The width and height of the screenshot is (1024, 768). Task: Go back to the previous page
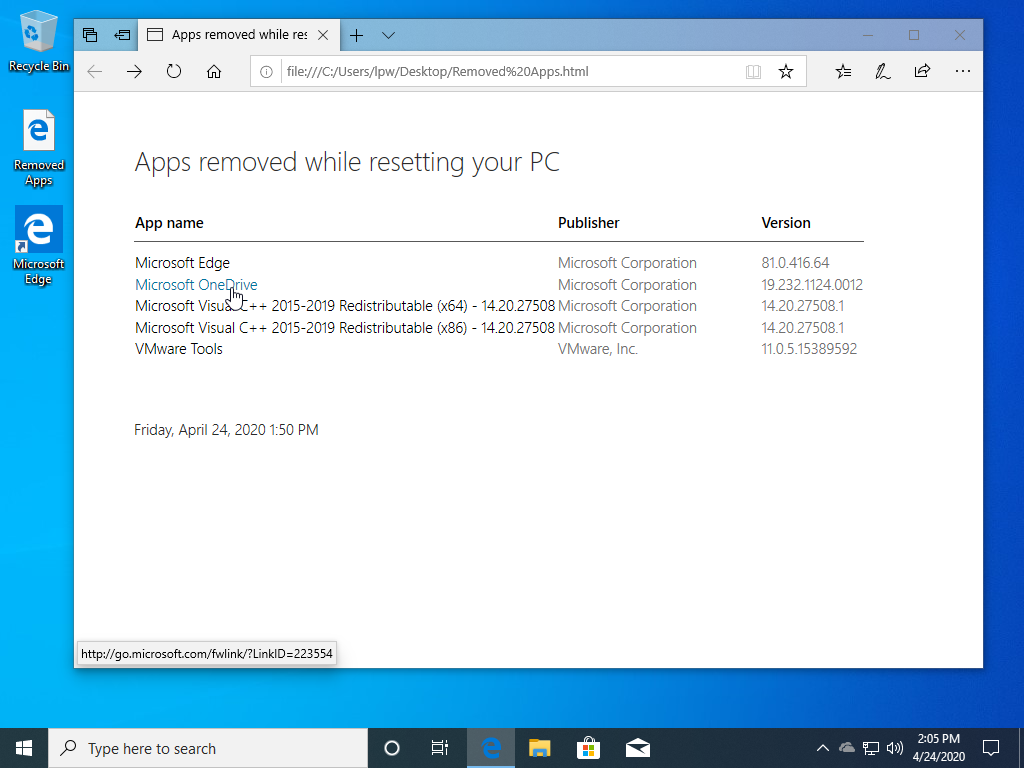coord(95,72)
